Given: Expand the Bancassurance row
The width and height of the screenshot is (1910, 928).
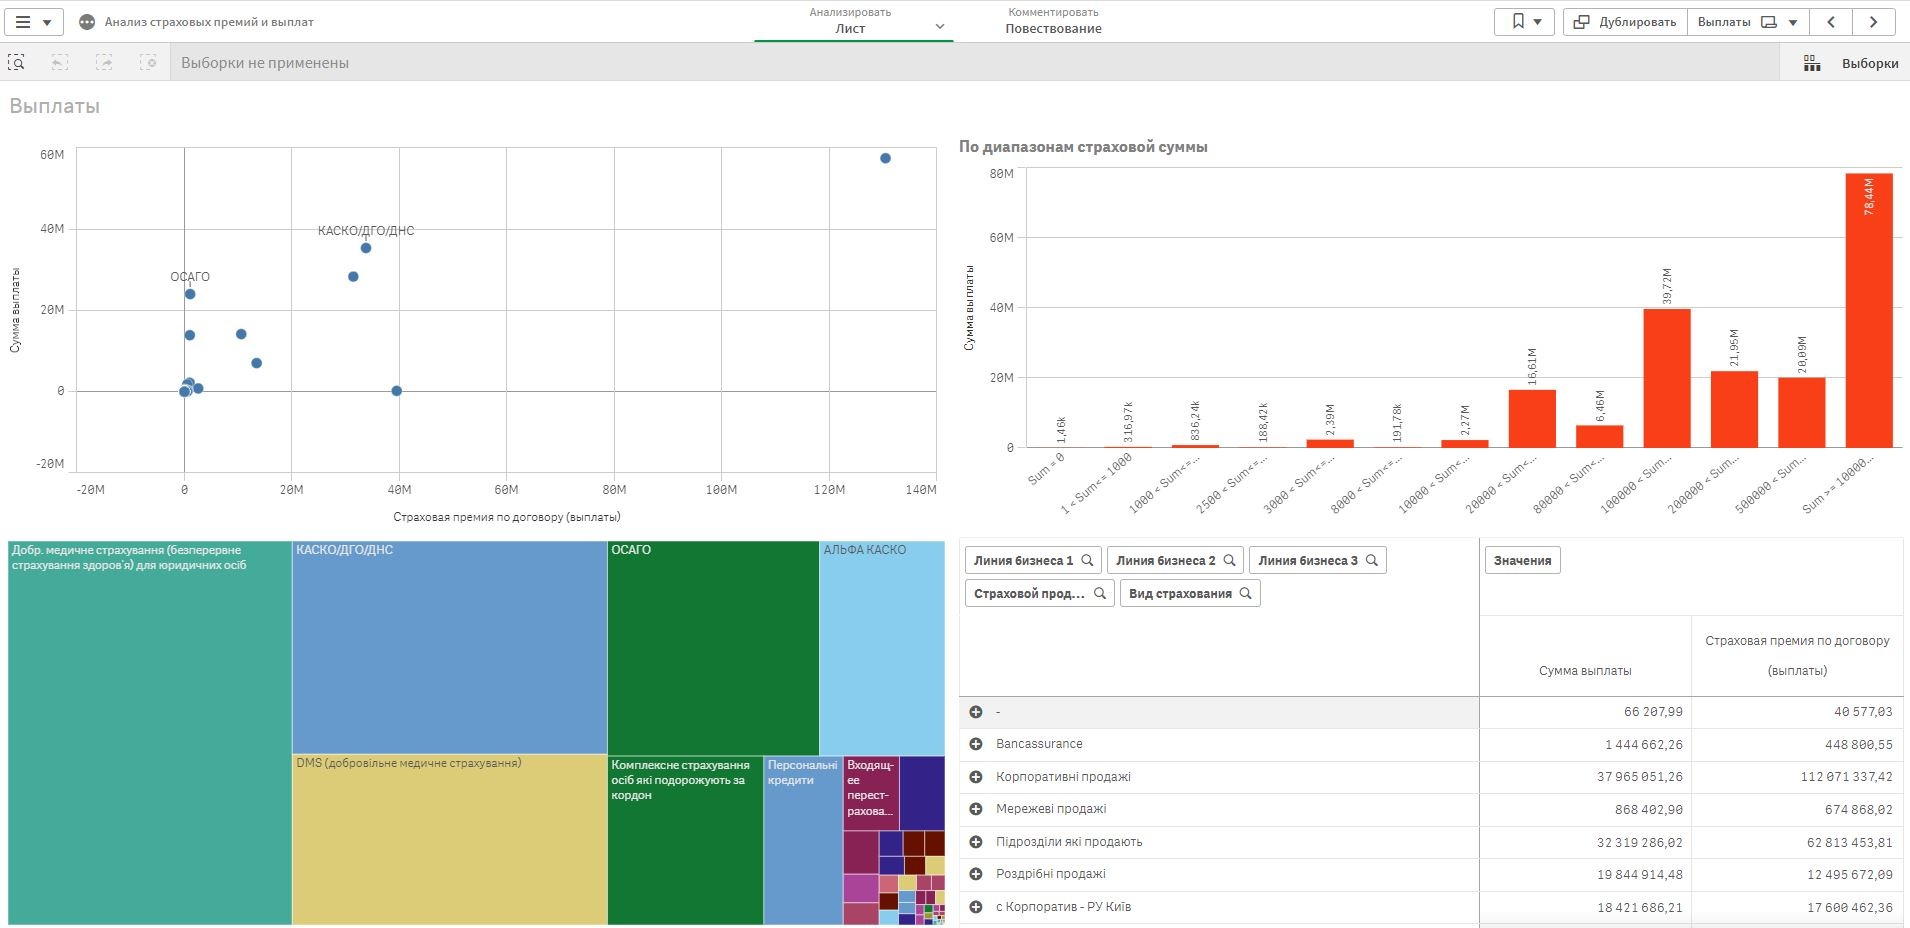Looking at the screenshot, I should (976, 744).
